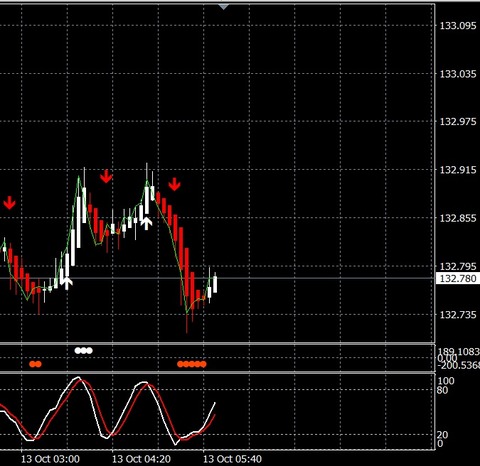Click the -200.5368 indicator scale value
The image size is (480, 466).
coord(459,366)
